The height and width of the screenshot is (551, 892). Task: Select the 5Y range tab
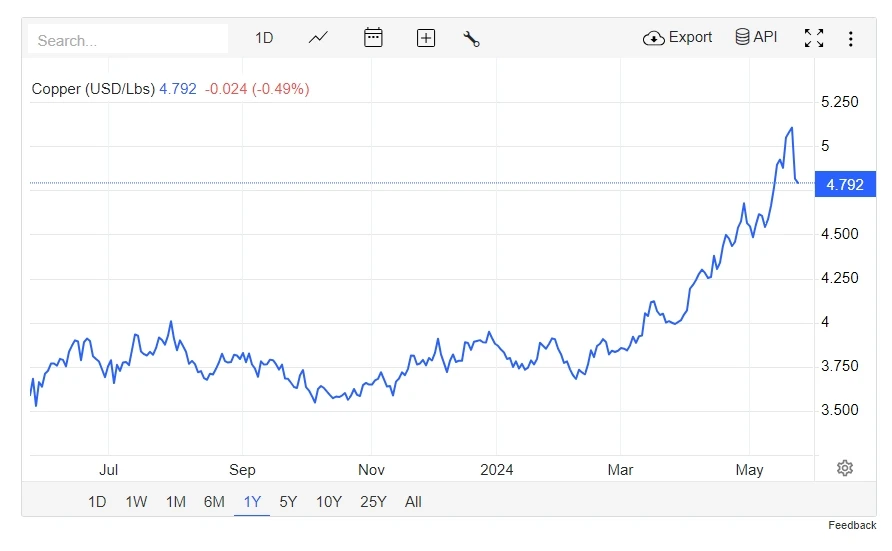pyautogui.click(x=288, y=502)
